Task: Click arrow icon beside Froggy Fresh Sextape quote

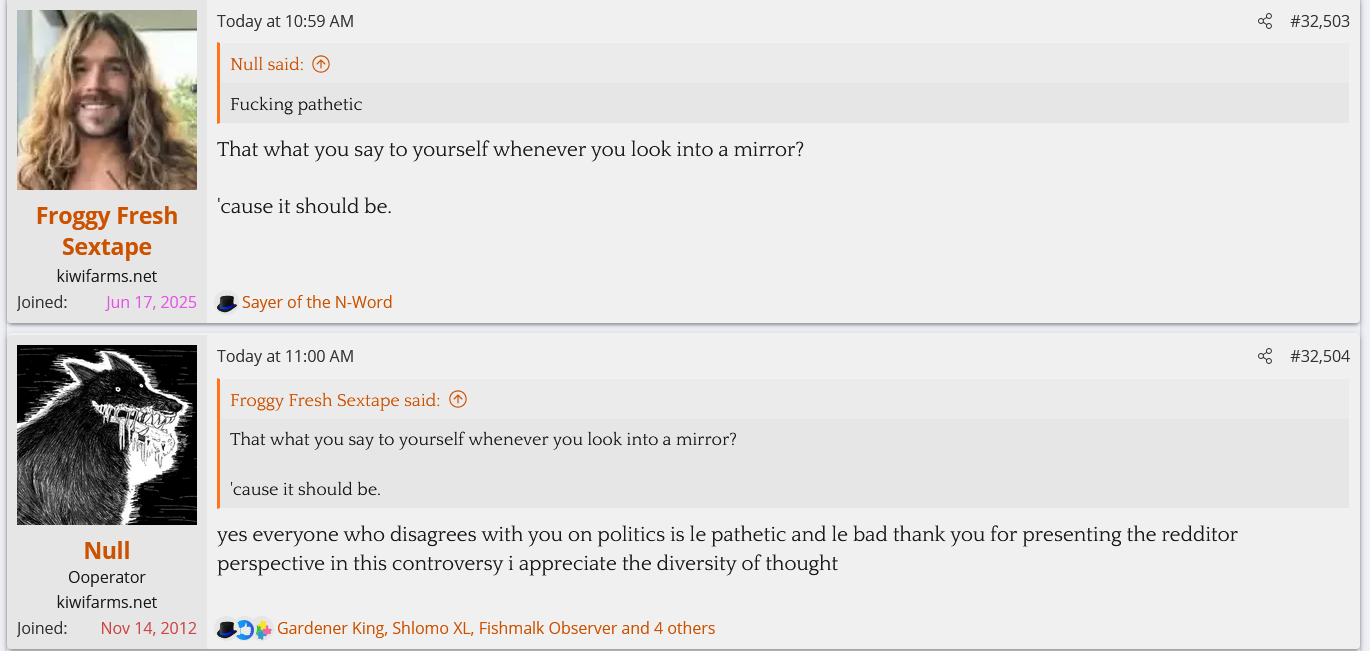Action: (458, 400)
